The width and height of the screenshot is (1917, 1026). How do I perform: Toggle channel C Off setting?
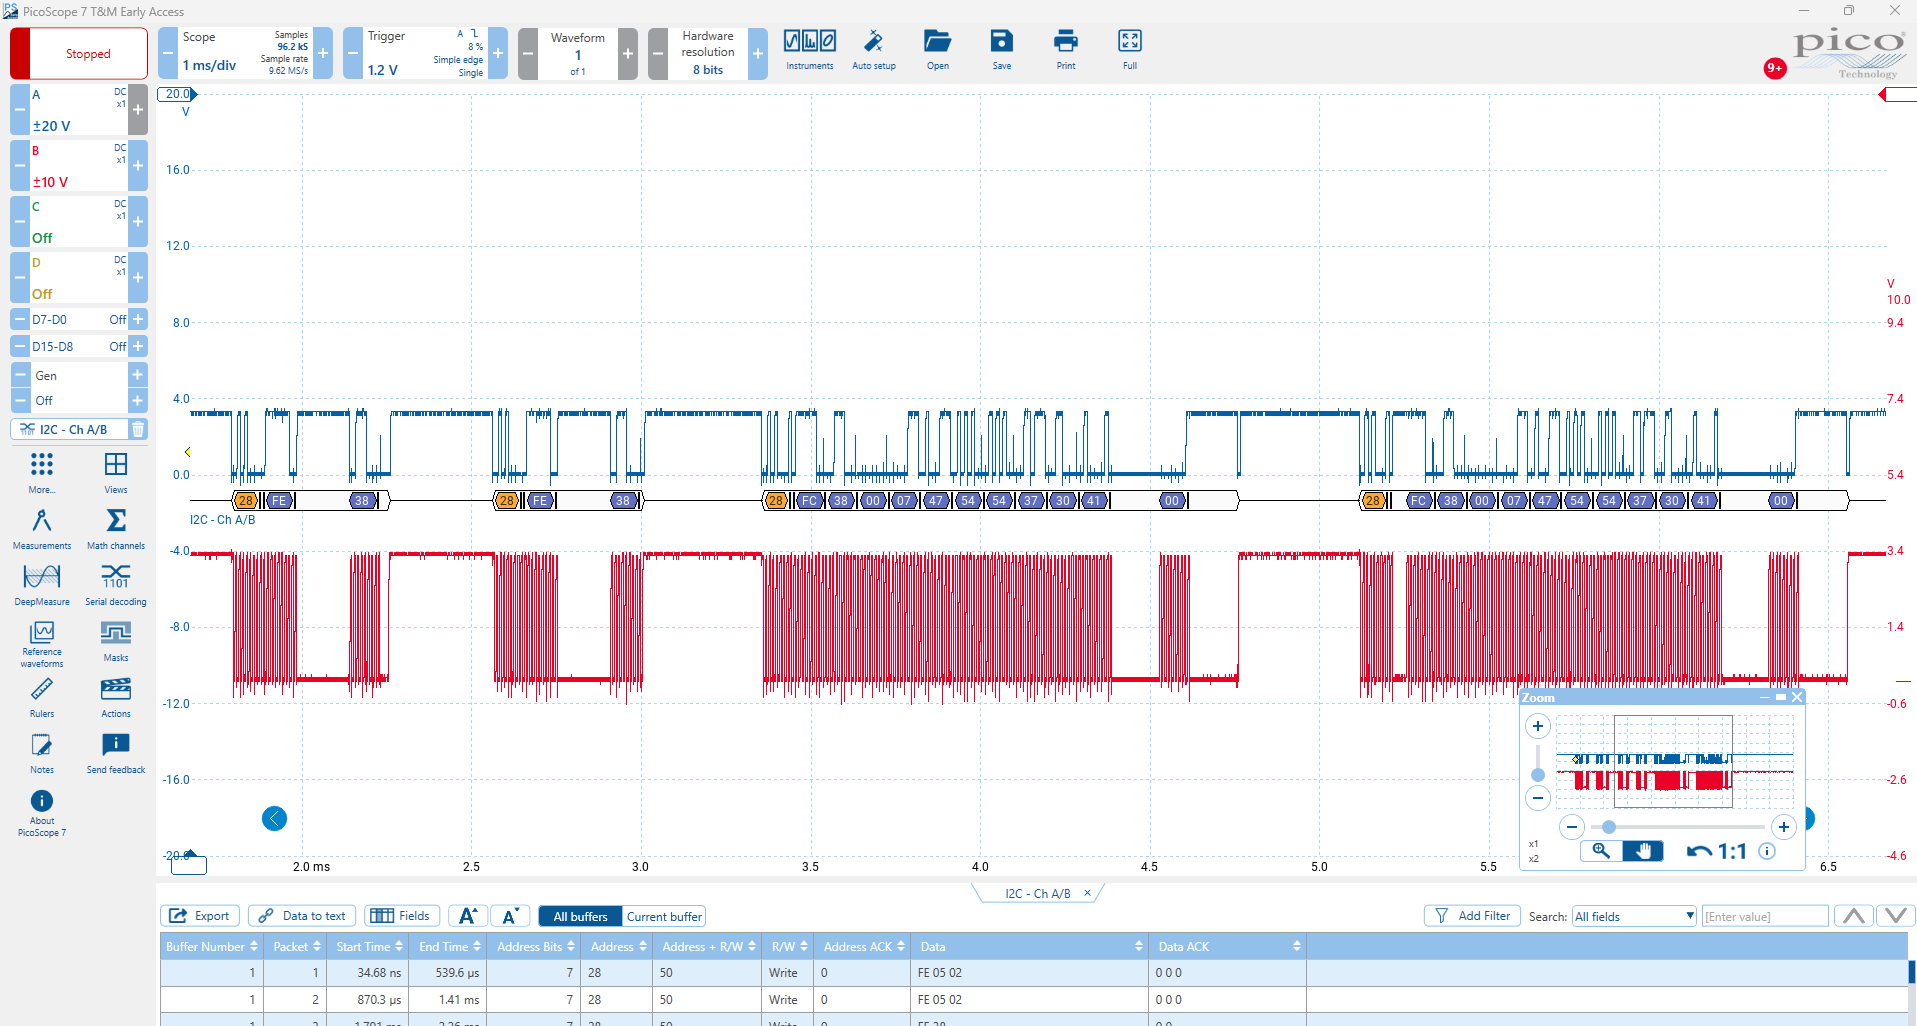(79, 222)
